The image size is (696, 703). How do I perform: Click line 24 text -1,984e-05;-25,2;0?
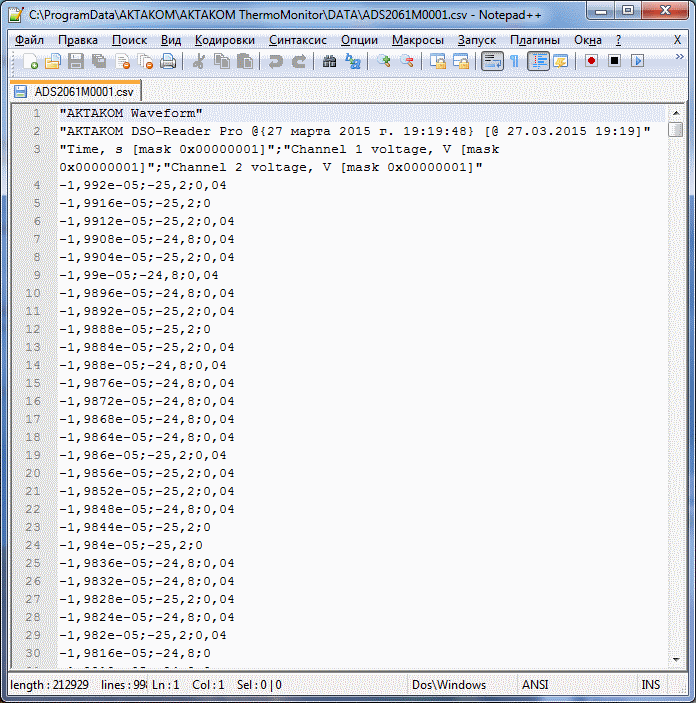[131, 545]
